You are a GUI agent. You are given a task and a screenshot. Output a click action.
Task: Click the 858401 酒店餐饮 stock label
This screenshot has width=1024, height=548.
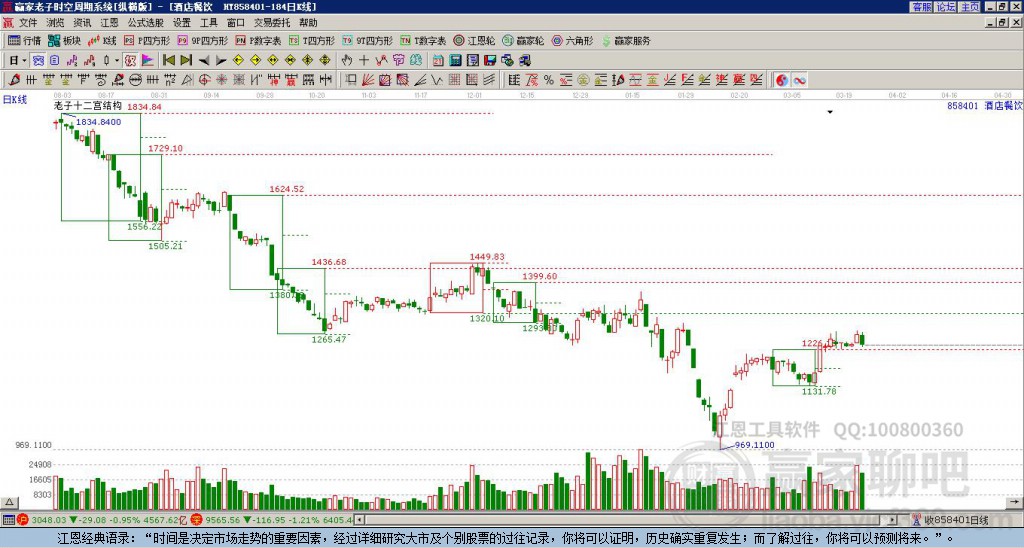pos(984,105)
